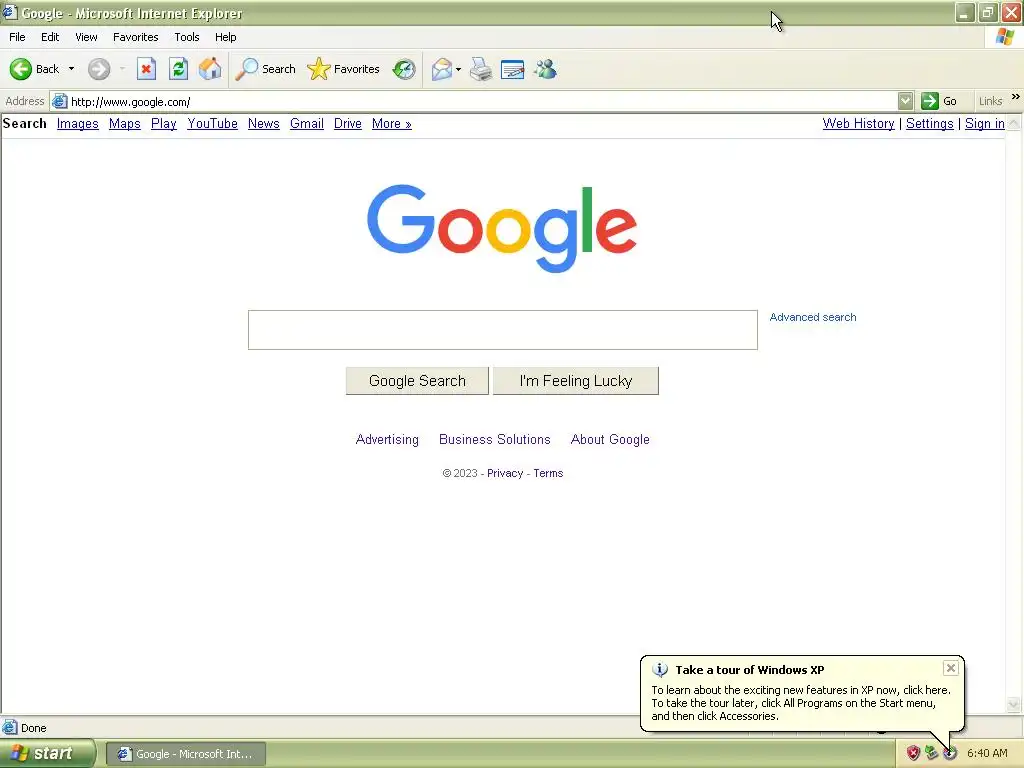Open the Favorites star toolbar button
The height and width of the screenshot is (768, 1024).
pos(344,69)
